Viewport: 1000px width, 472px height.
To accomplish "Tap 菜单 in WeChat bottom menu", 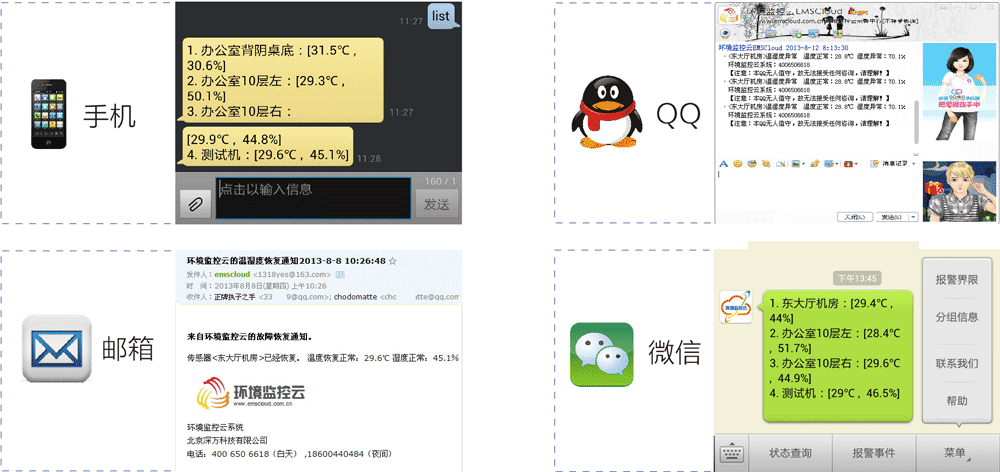I will pos(957,454).
